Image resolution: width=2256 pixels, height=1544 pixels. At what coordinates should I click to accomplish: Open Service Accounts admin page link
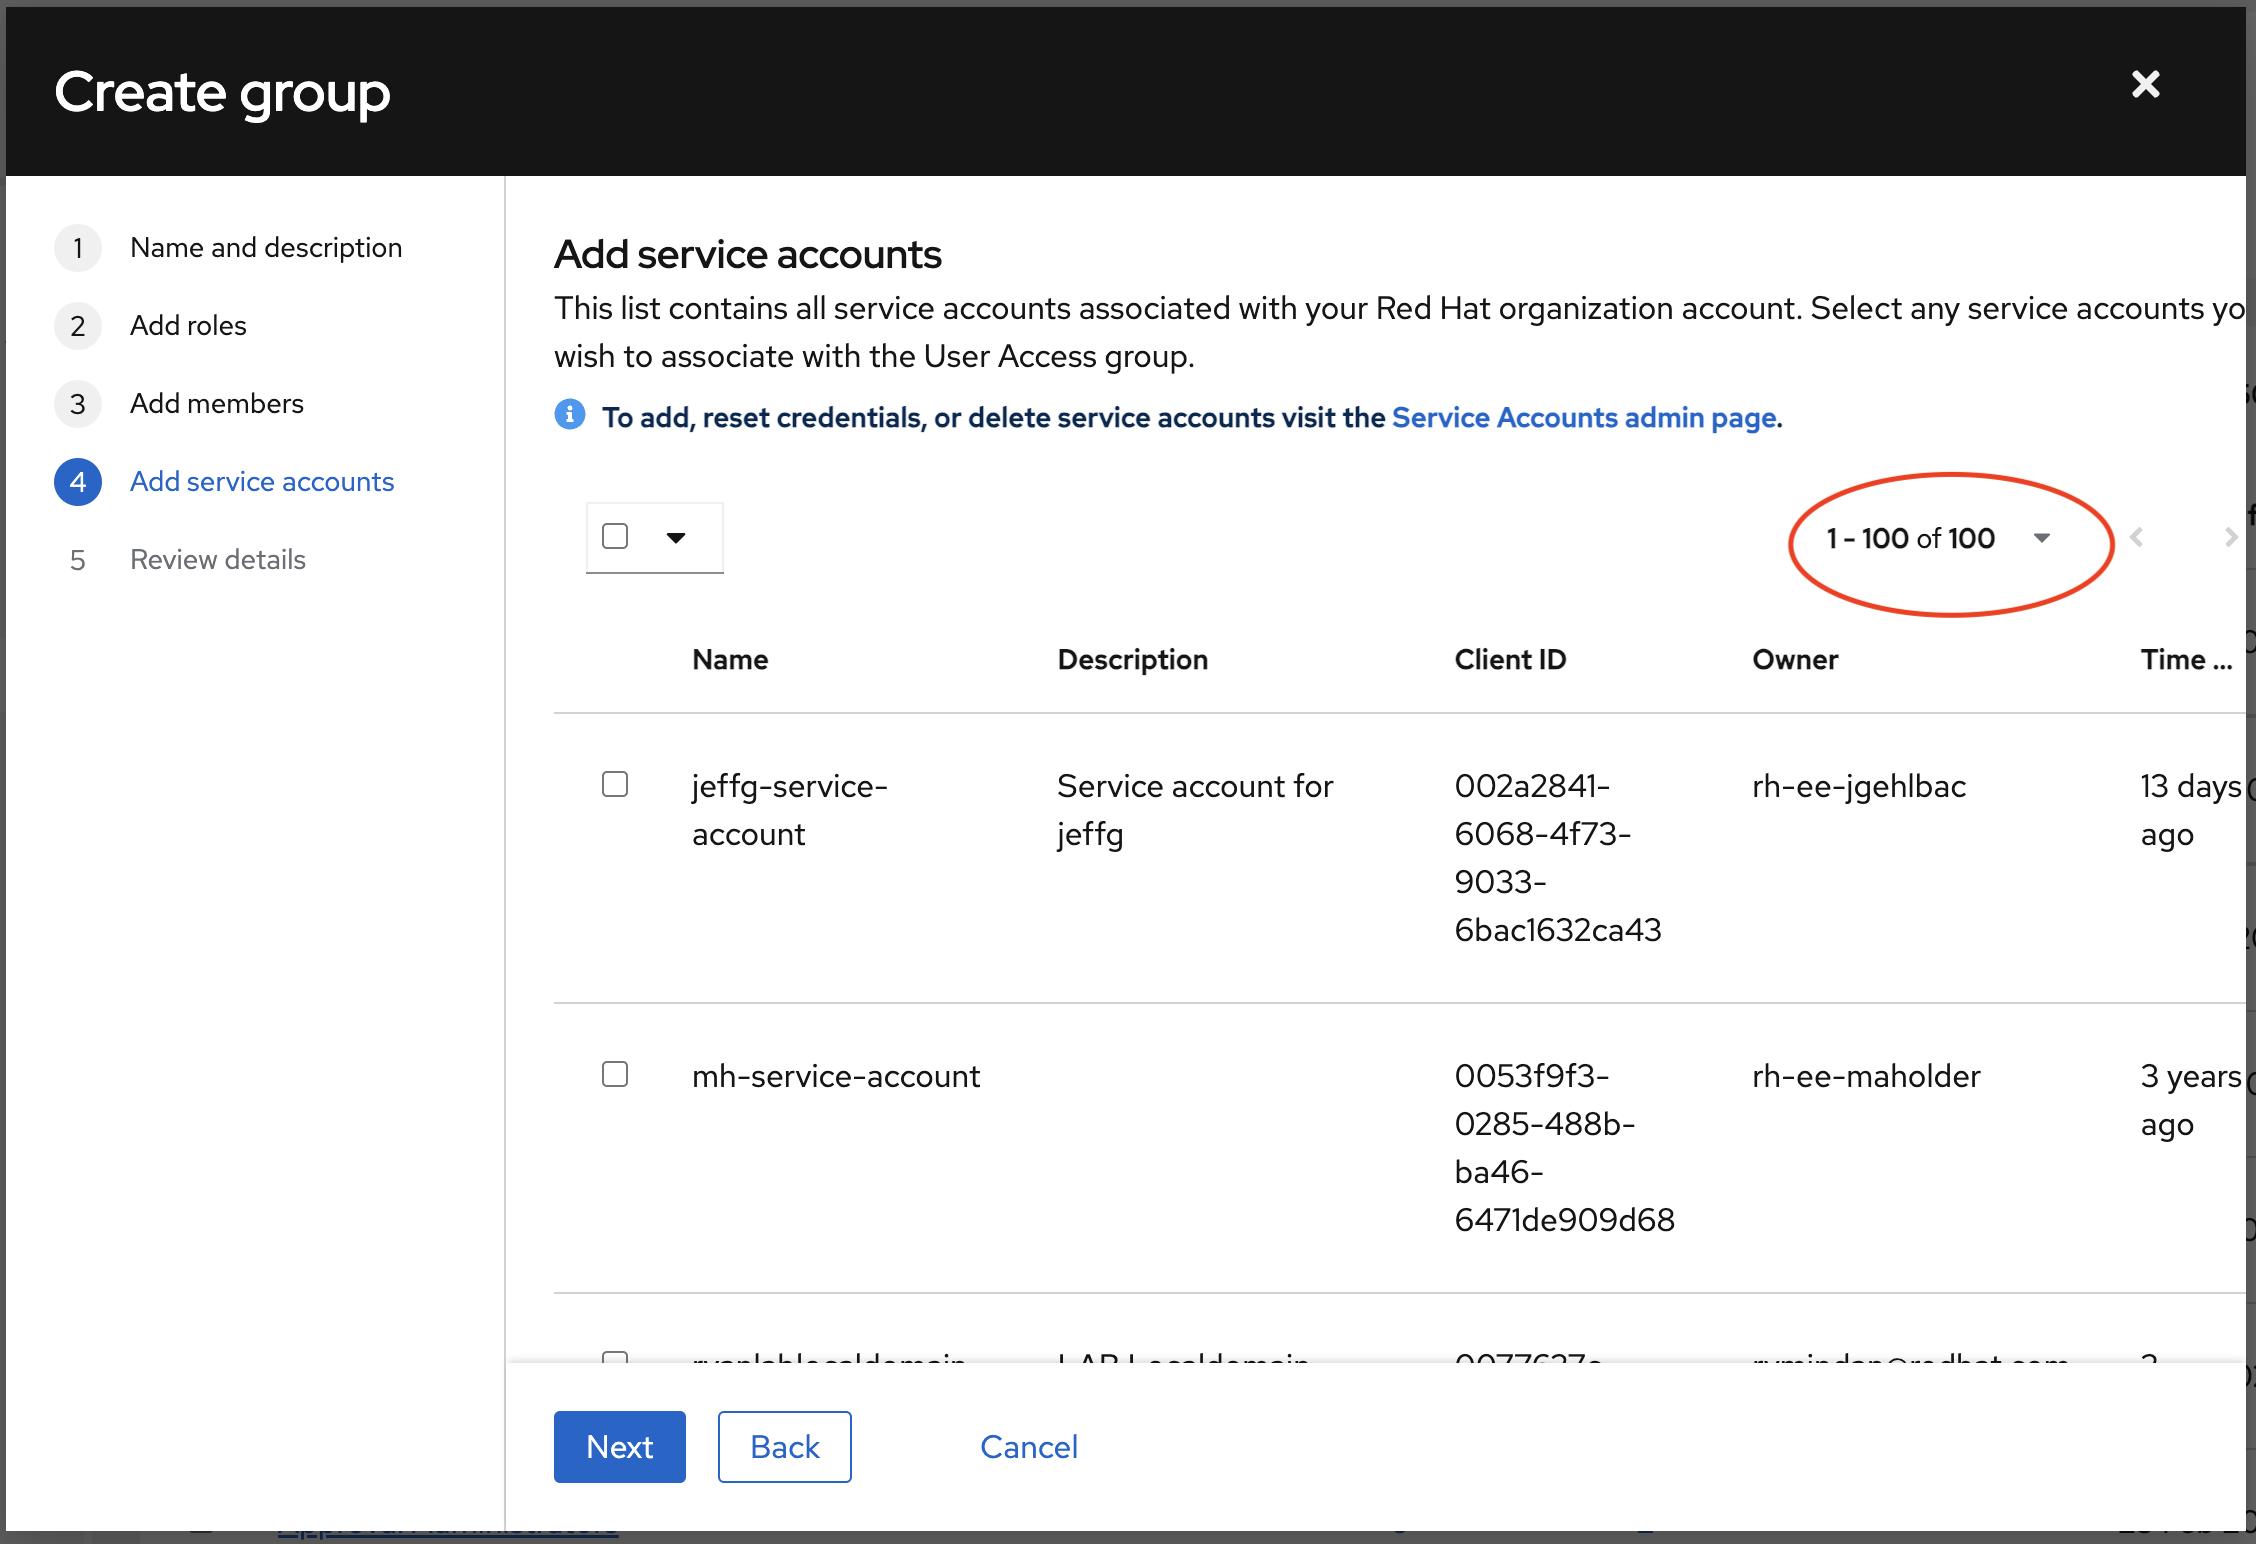(x=1584, y=418)
